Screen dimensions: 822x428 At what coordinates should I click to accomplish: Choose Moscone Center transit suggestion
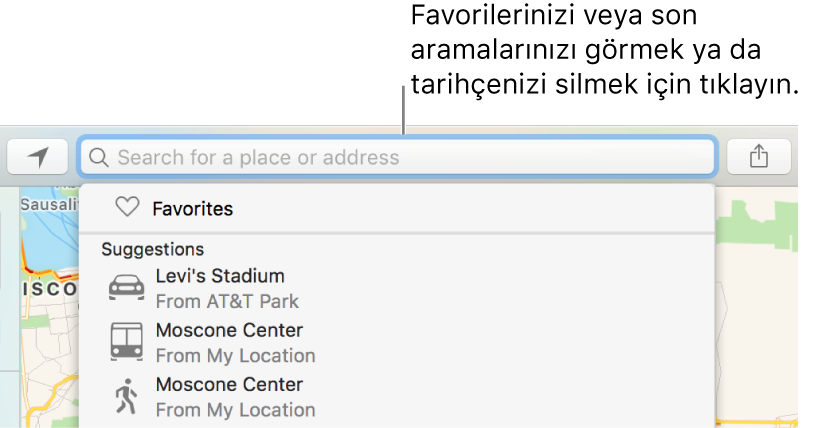(x=397, y=343)
